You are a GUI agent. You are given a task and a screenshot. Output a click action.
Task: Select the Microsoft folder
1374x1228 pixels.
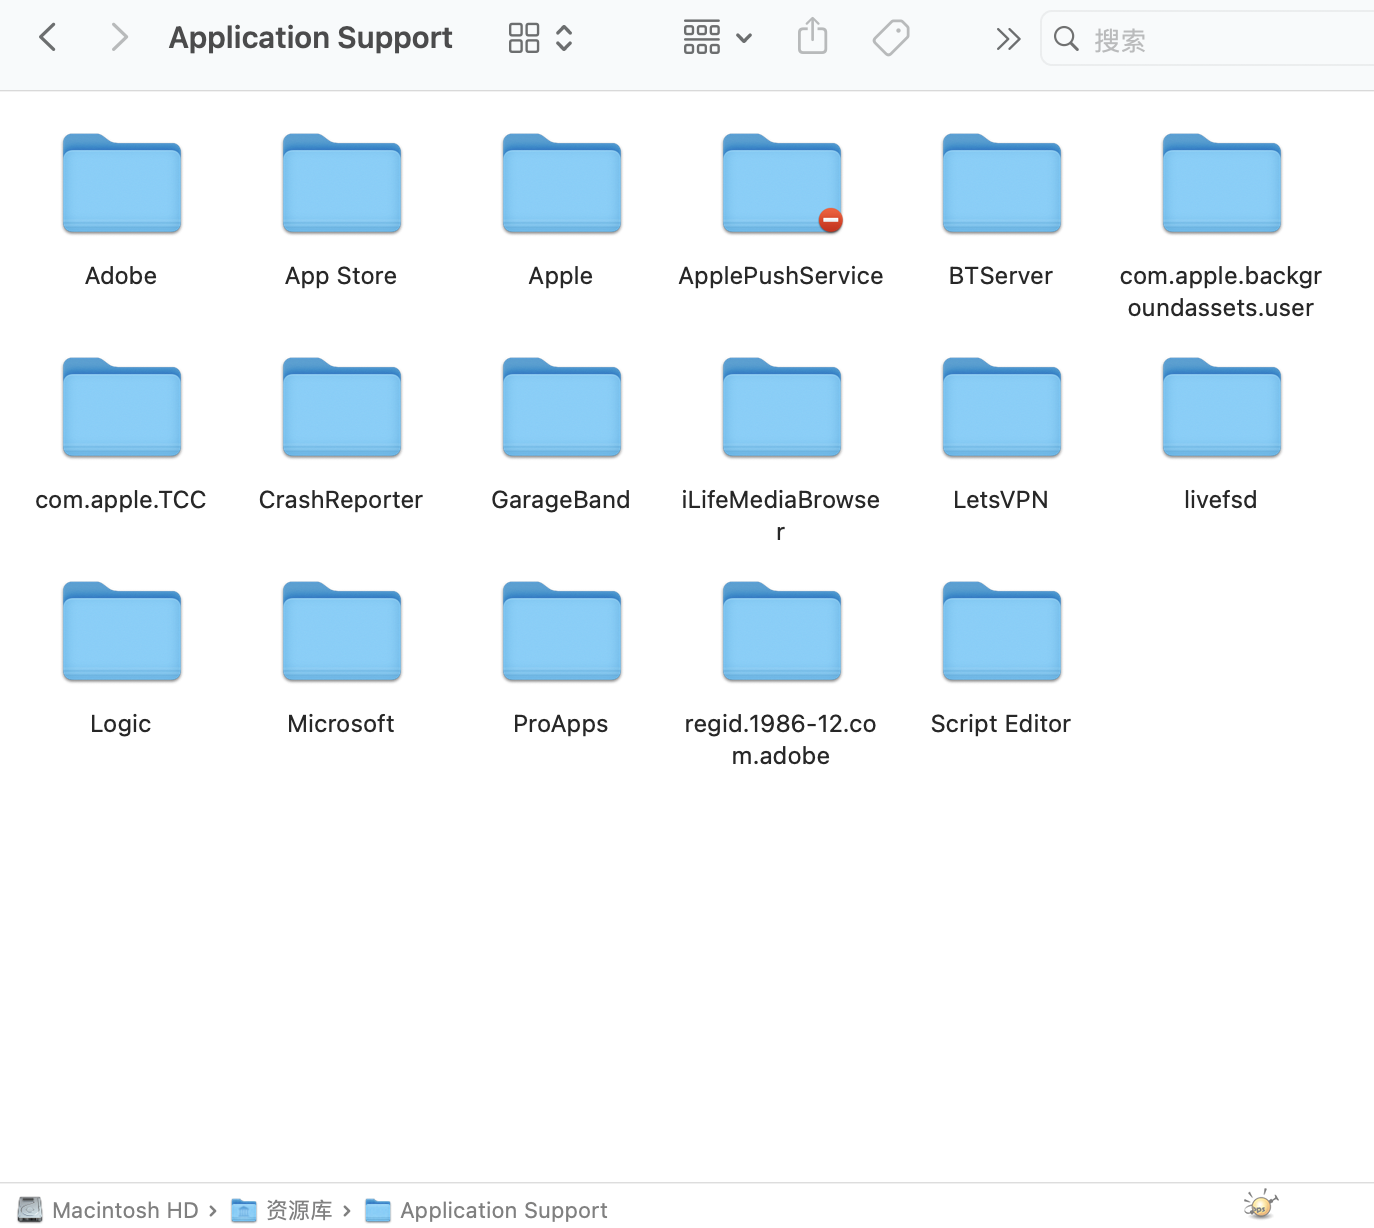[x=342, y=633]
